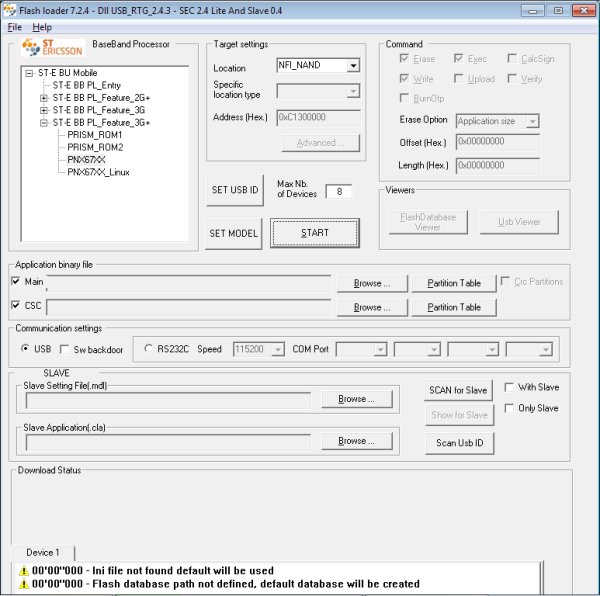Expand the ST-E BB PL_Feature_2G+ node
Screen dimensions: 600x596
[44, 98]
